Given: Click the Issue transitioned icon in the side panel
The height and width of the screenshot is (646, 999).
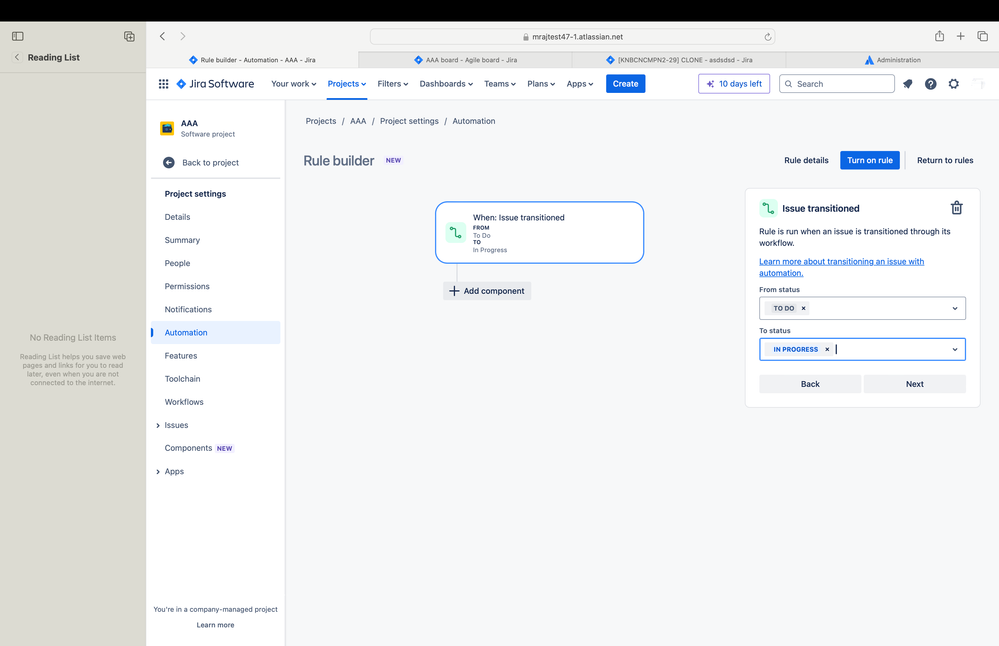Looking at the screenshot, I should [768, 208].
